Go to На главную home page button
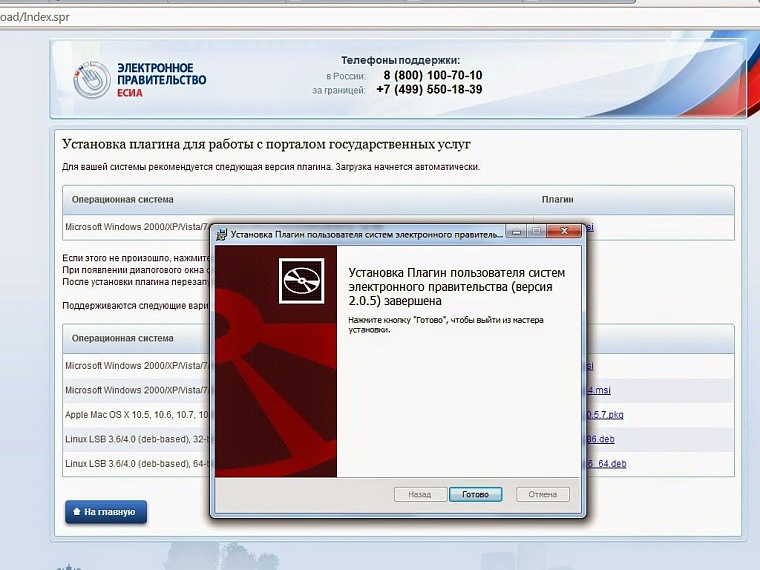The width and height of the screenshot is (760, 570). [x=106, y=512]
